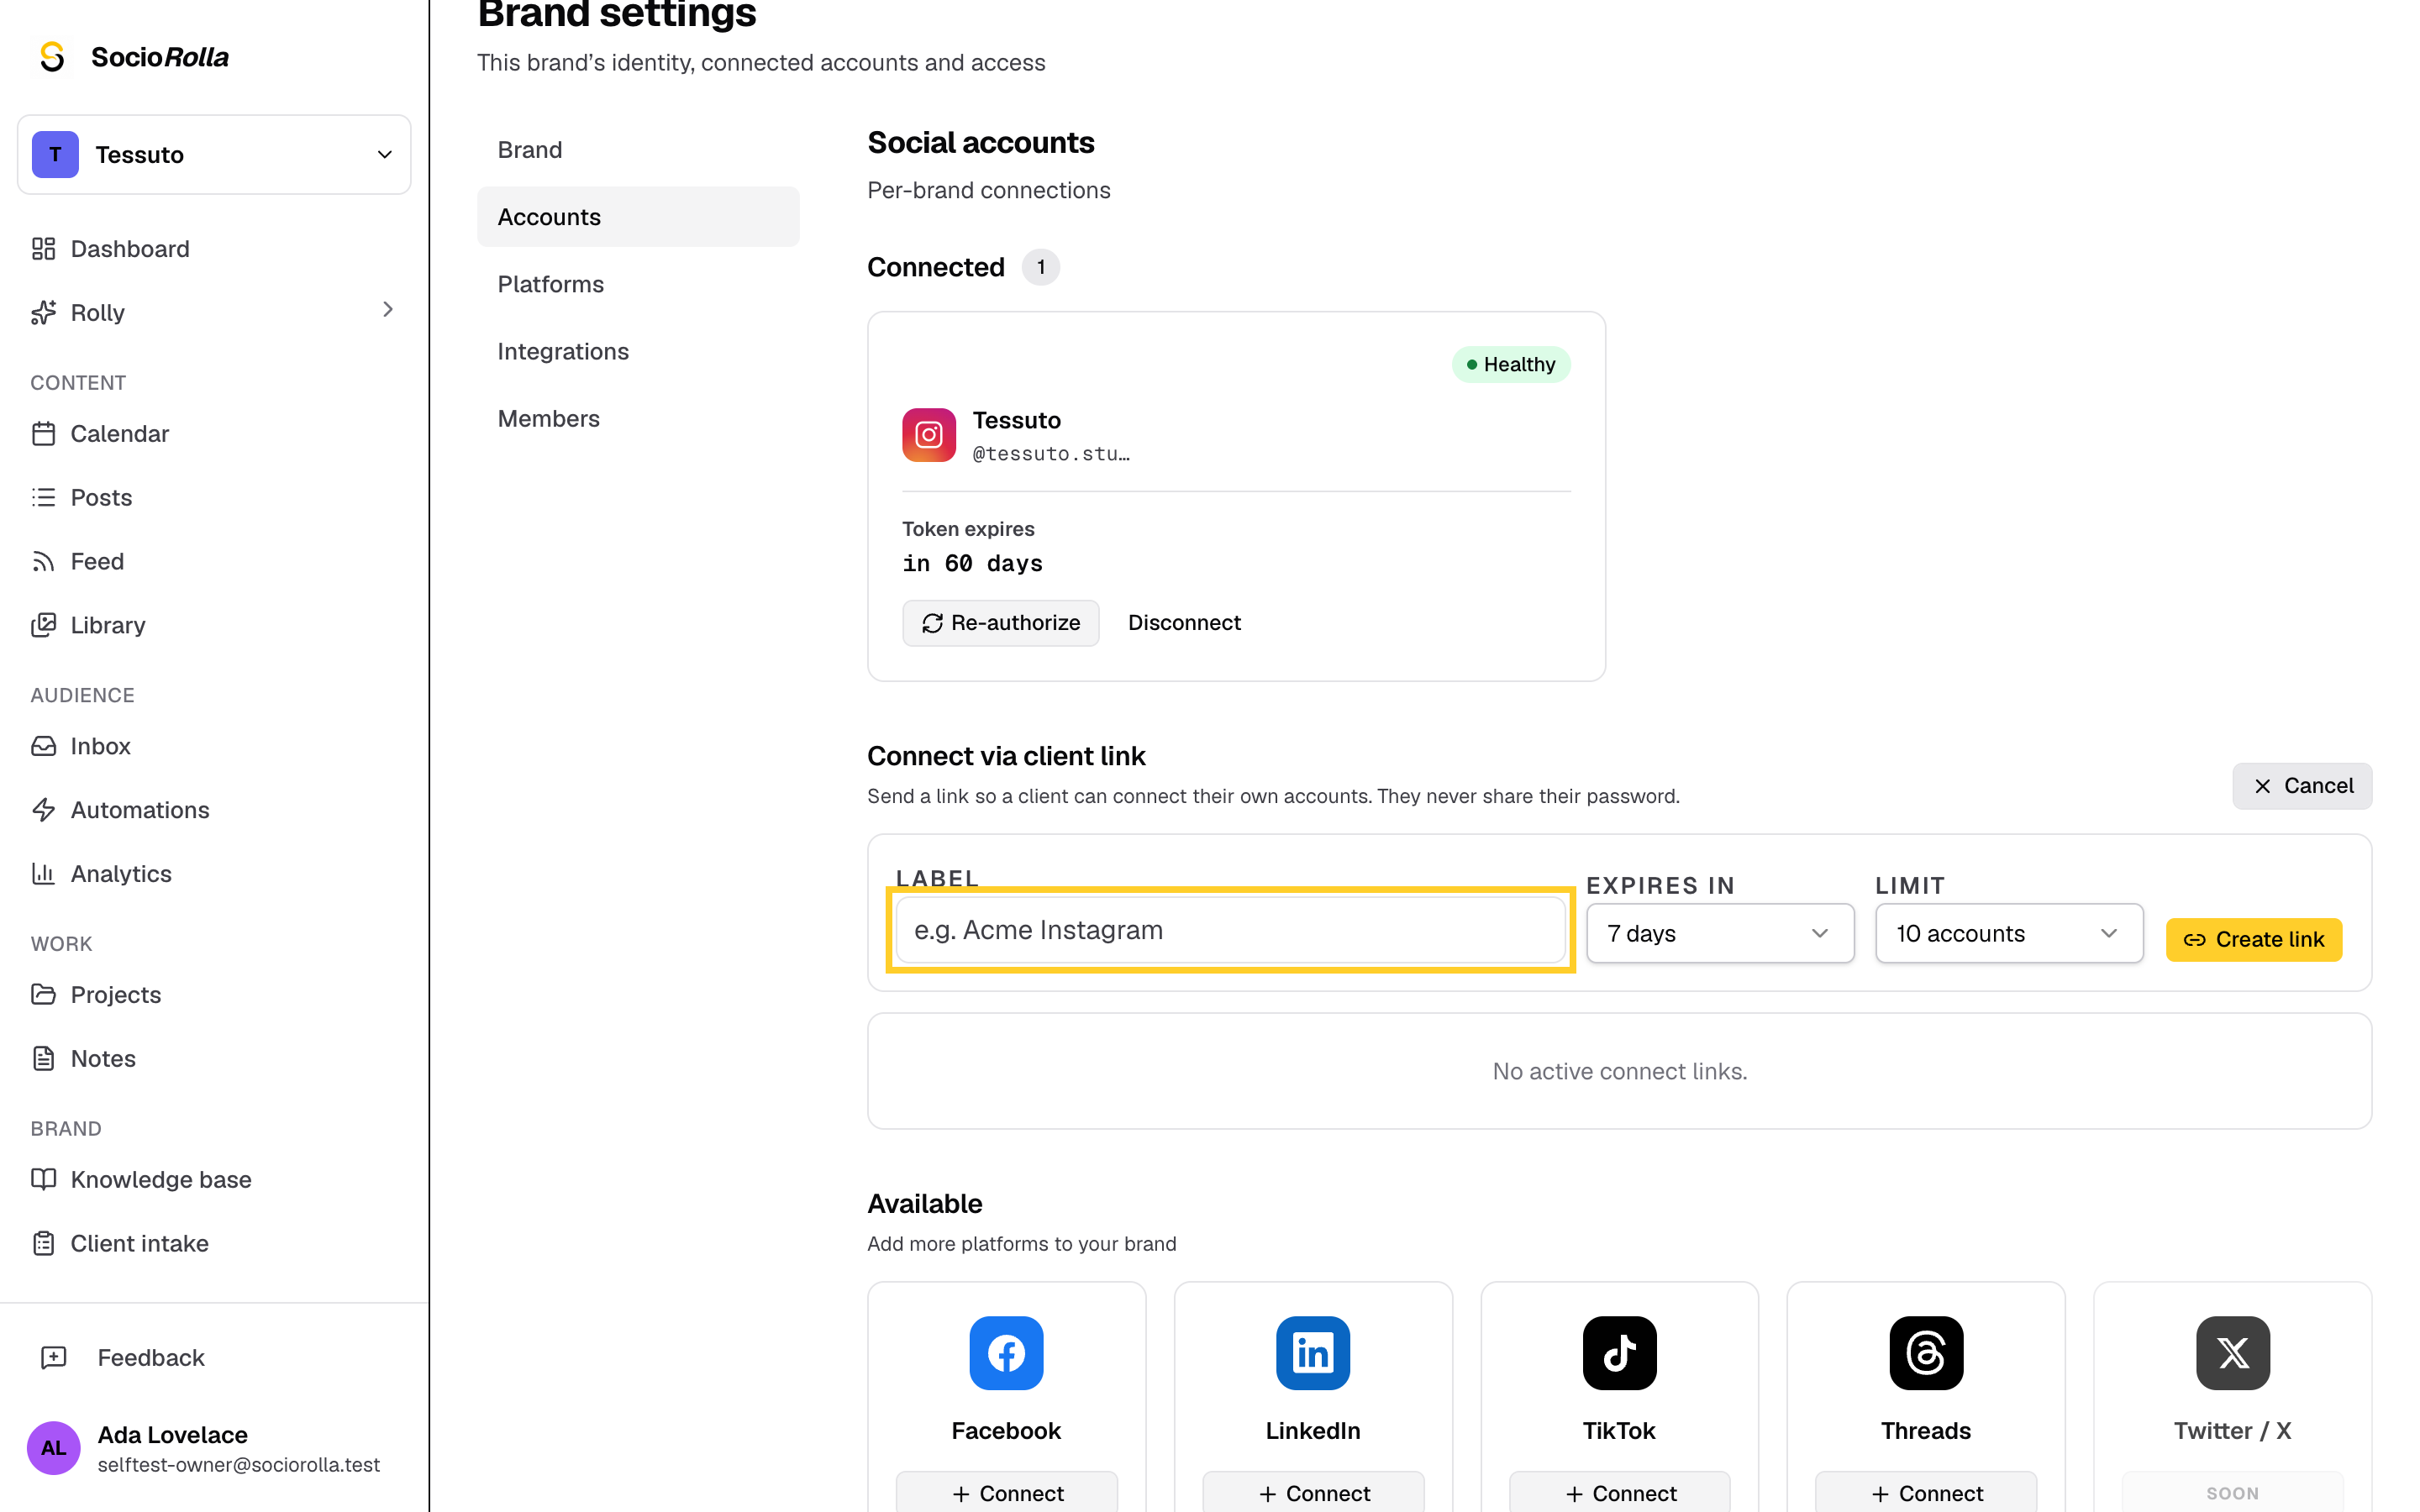This screenshot has height=1512, width=2420.
Task: Click the TikTok platform icon
Action: point(1619,1353)
